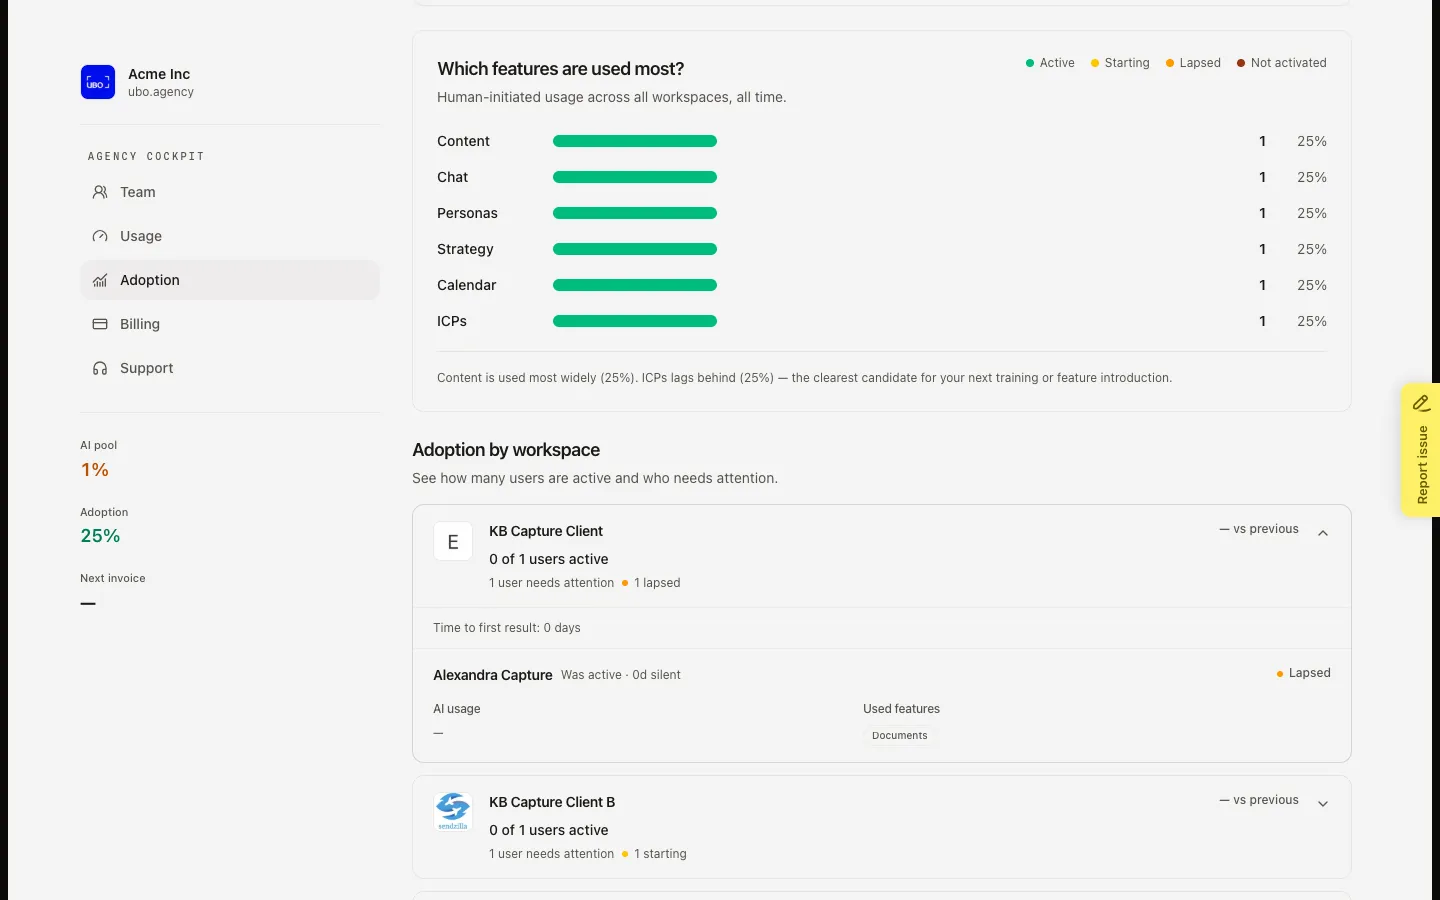The width and height of the screenshot is (1440, 900).
Task: Click the Adoption 25% sidebar value
Action: click(100, 536)
